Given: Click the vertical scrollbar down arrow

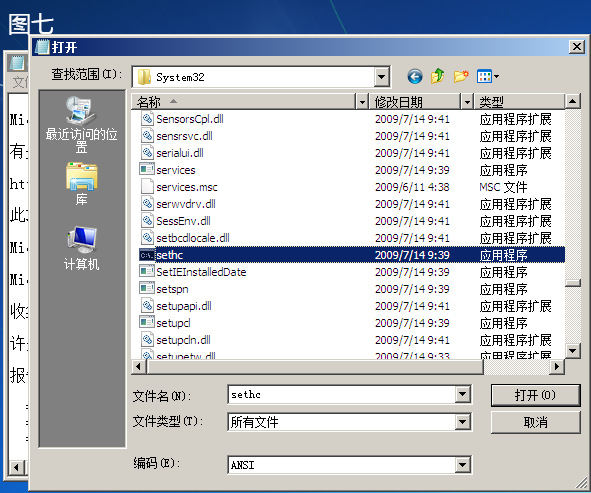Looking at the screenshot, I should [573, 351].
